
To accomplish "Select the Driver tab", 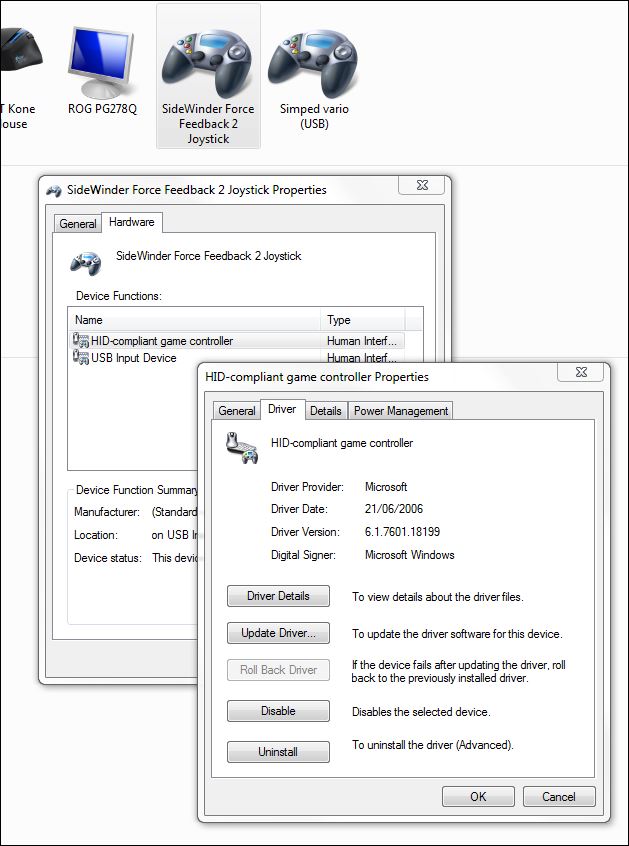I will pos(282,409).
